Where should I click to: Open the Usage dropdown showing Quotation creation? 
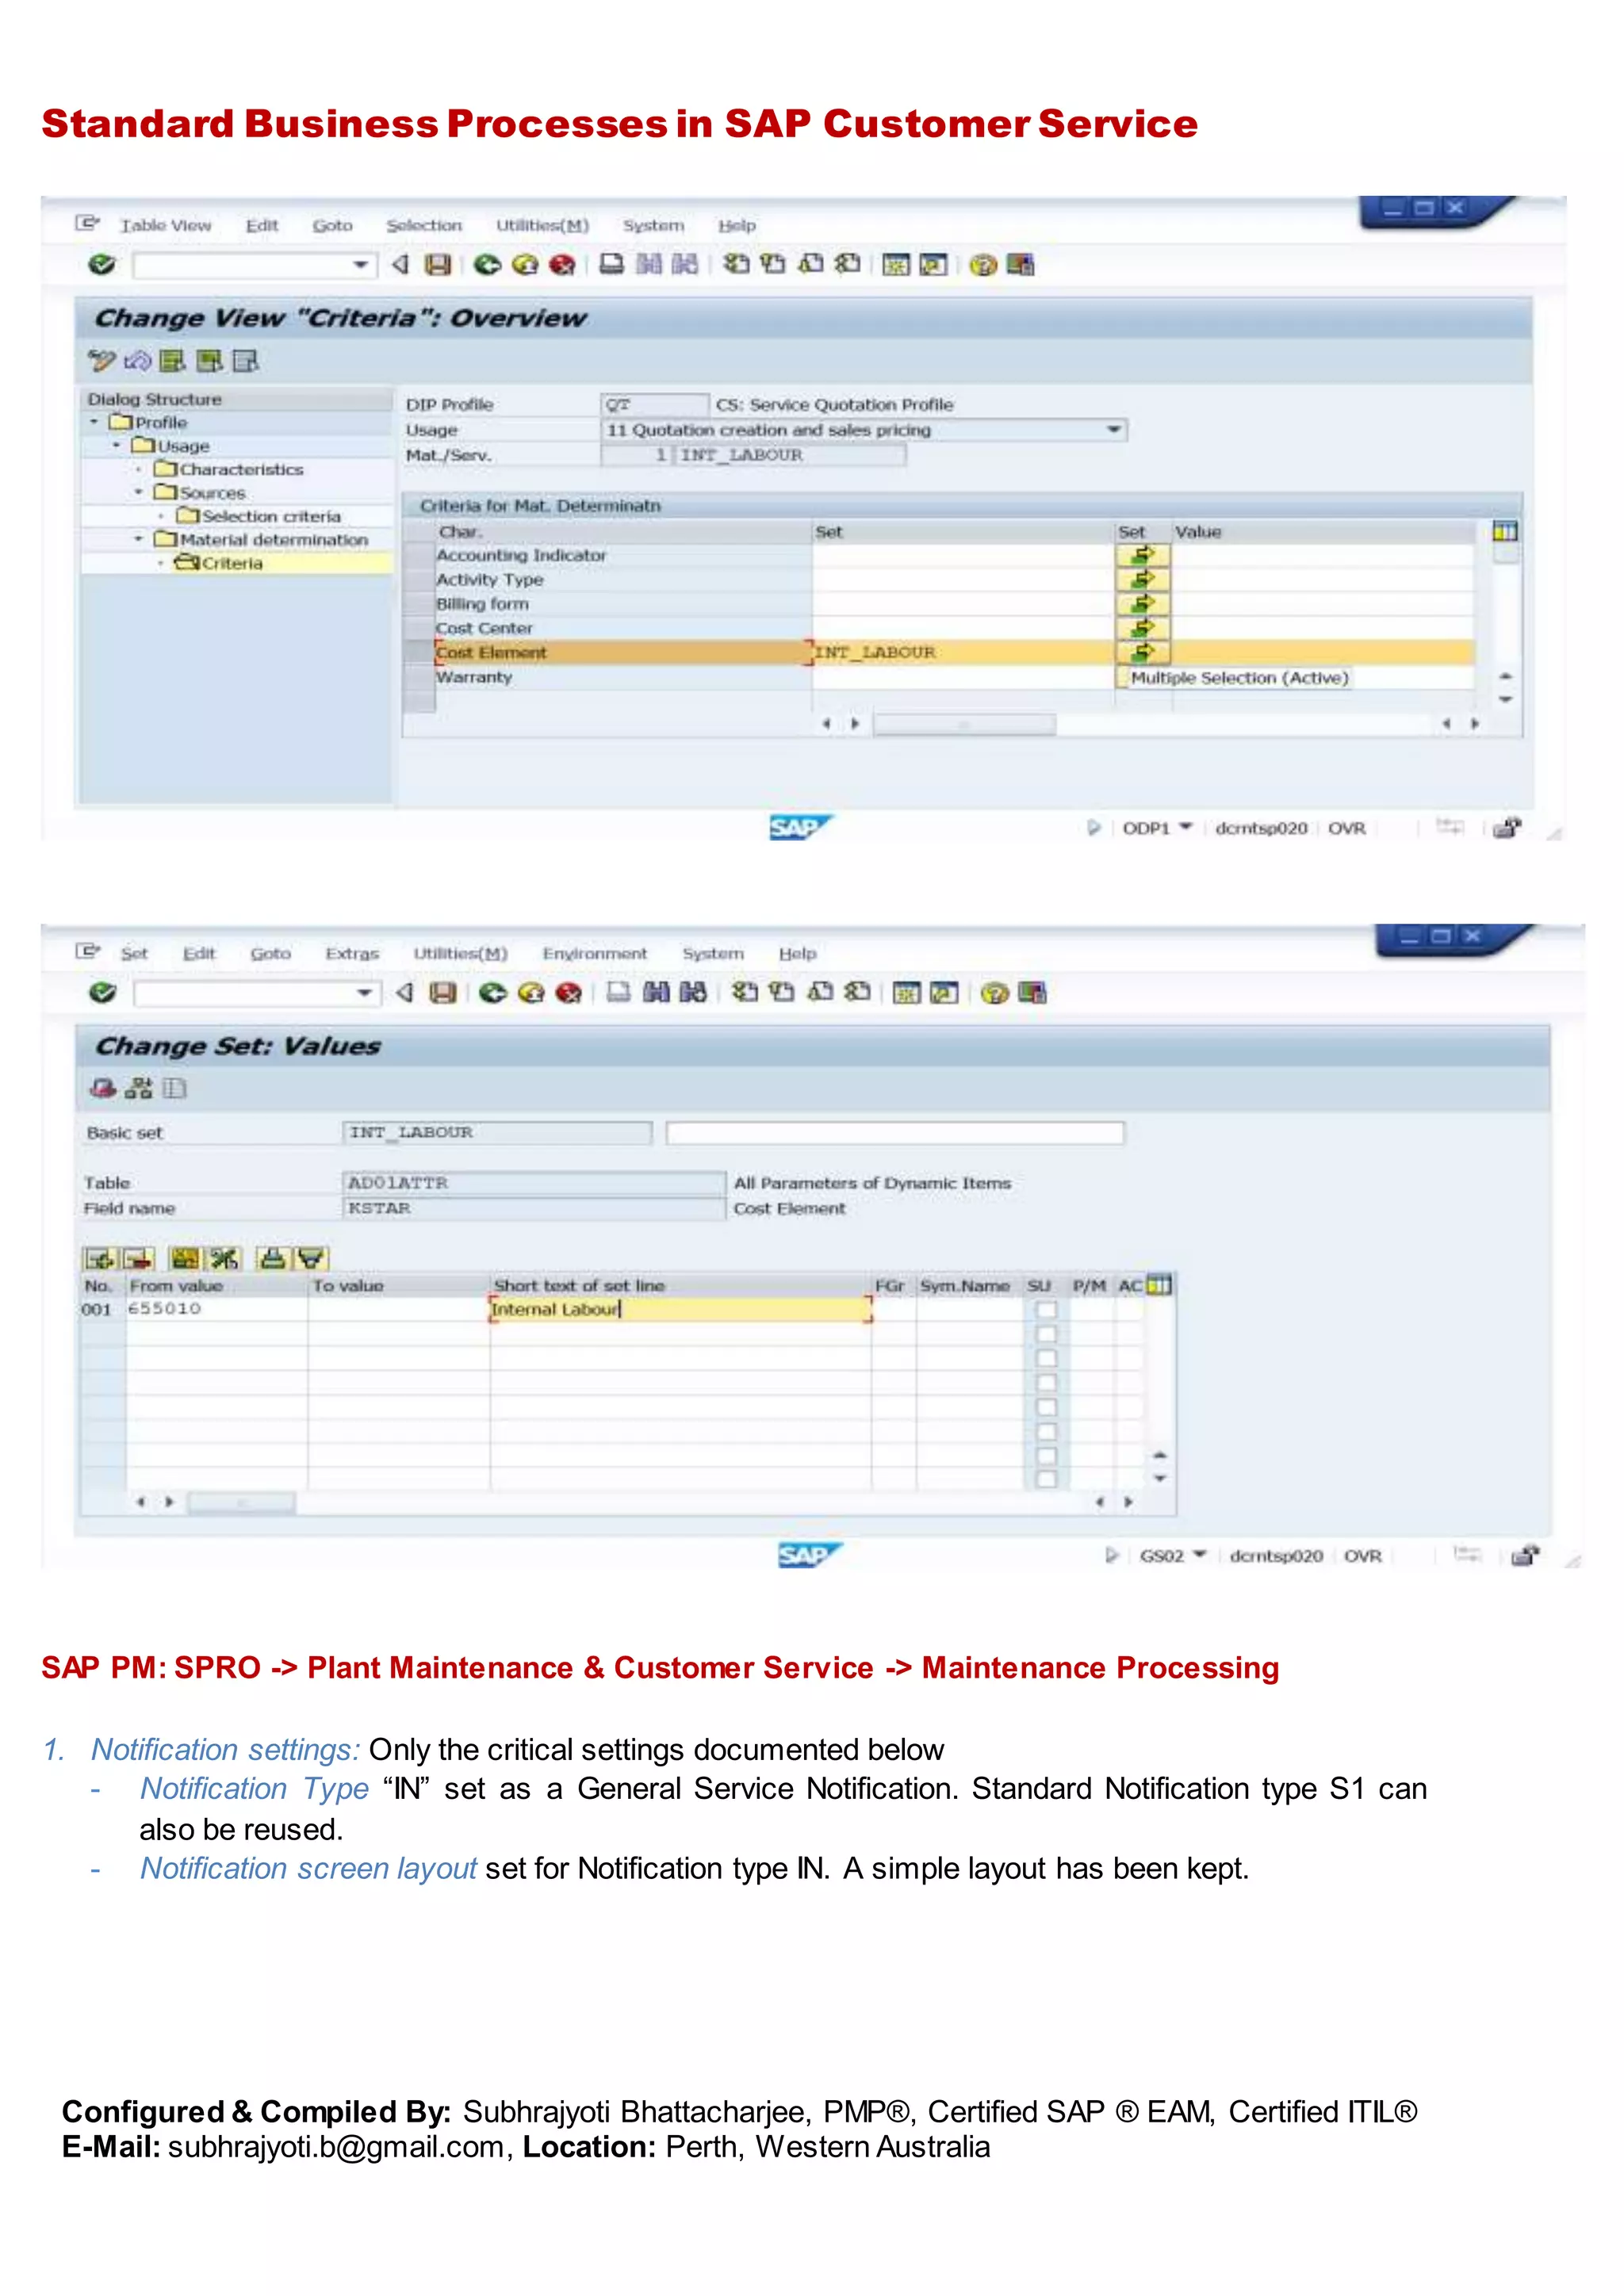tap(1113, 430)
